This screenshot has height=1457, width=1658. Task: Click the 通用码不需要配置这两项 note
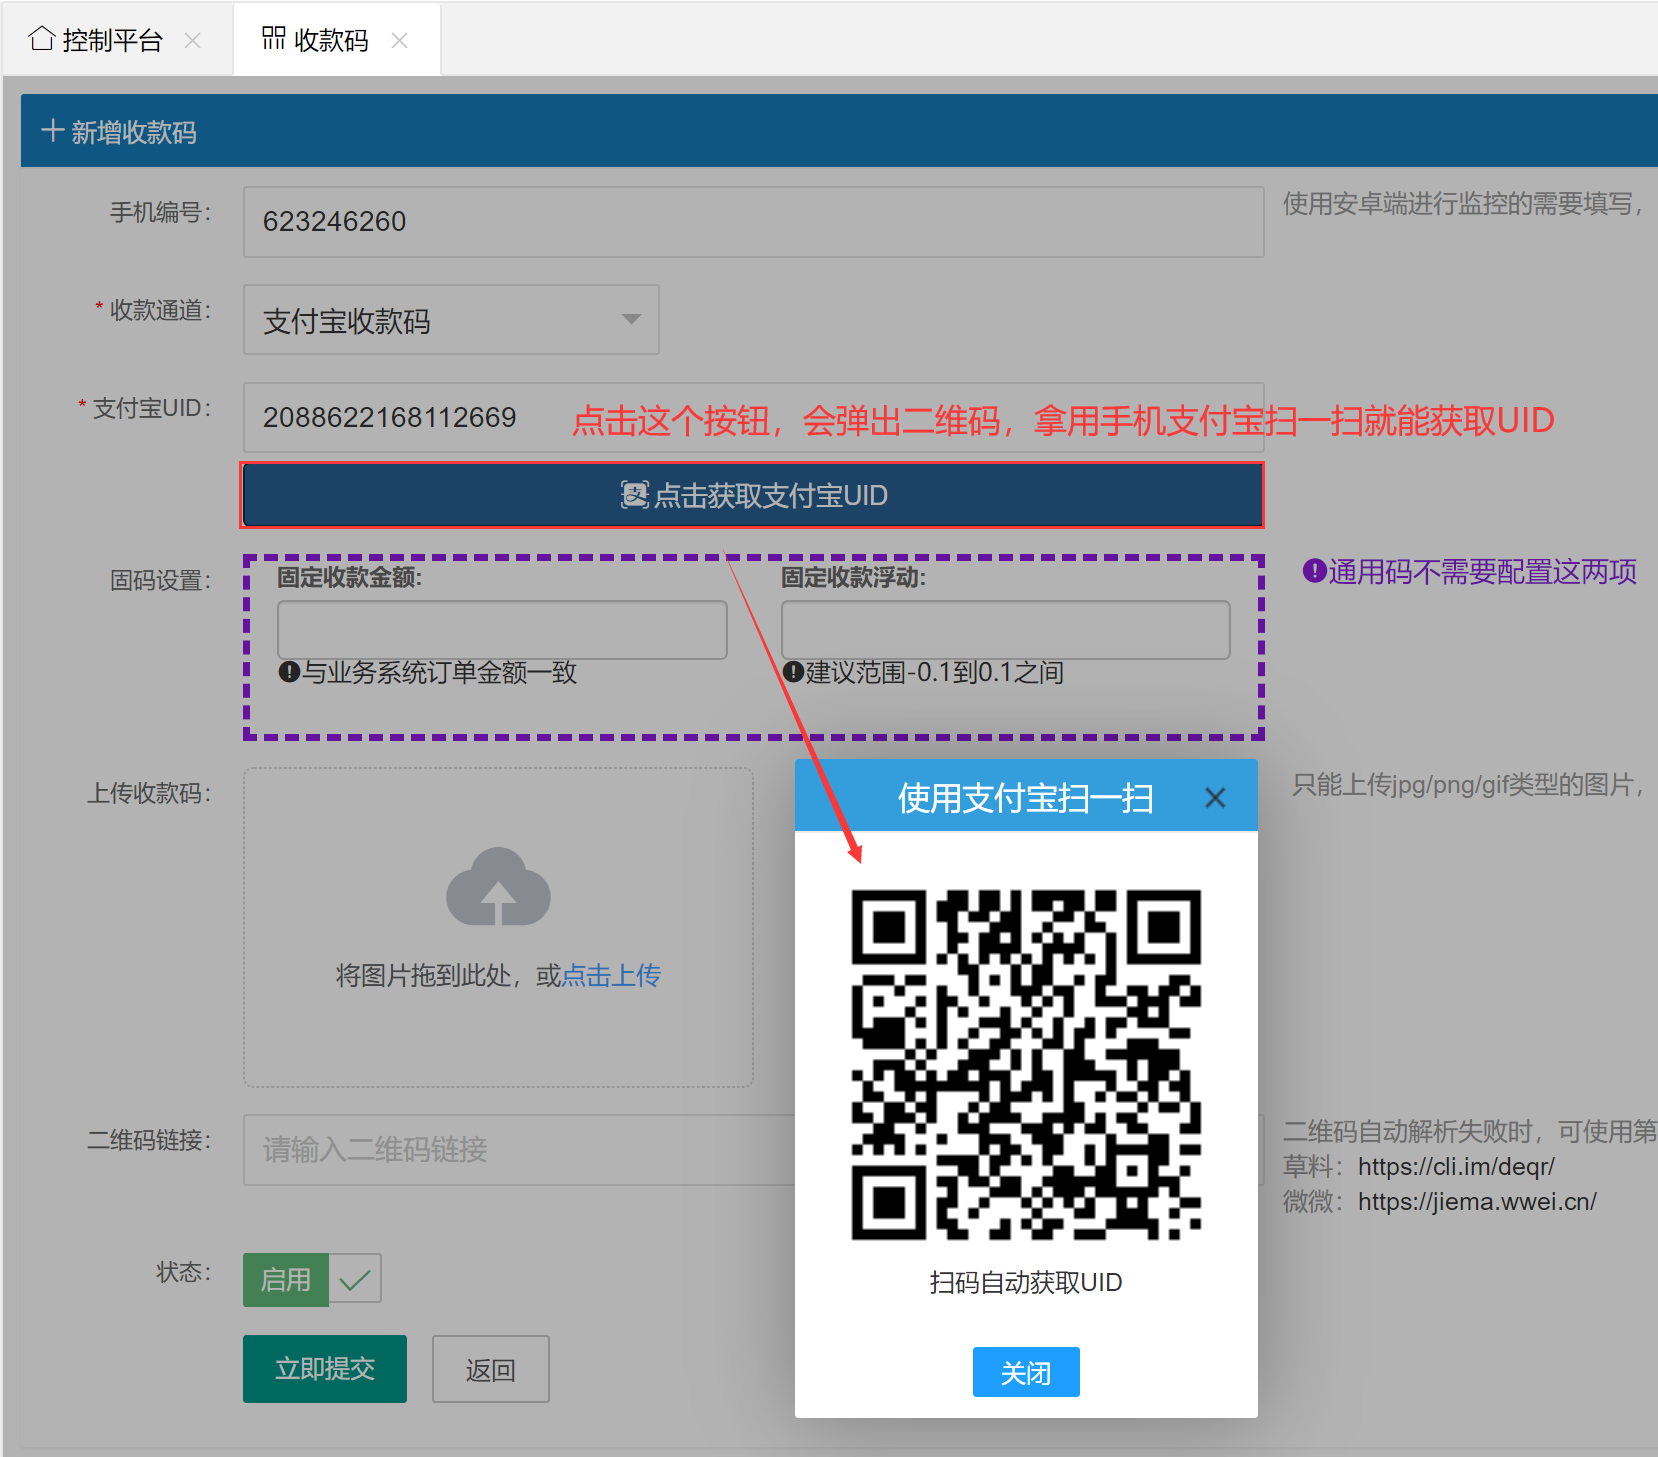(1482, 571)
